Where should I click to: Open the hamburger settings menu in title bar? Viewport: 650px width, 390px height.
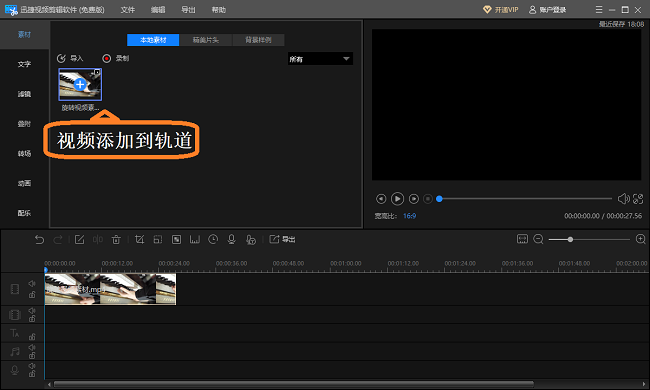[x=599, y=10]
